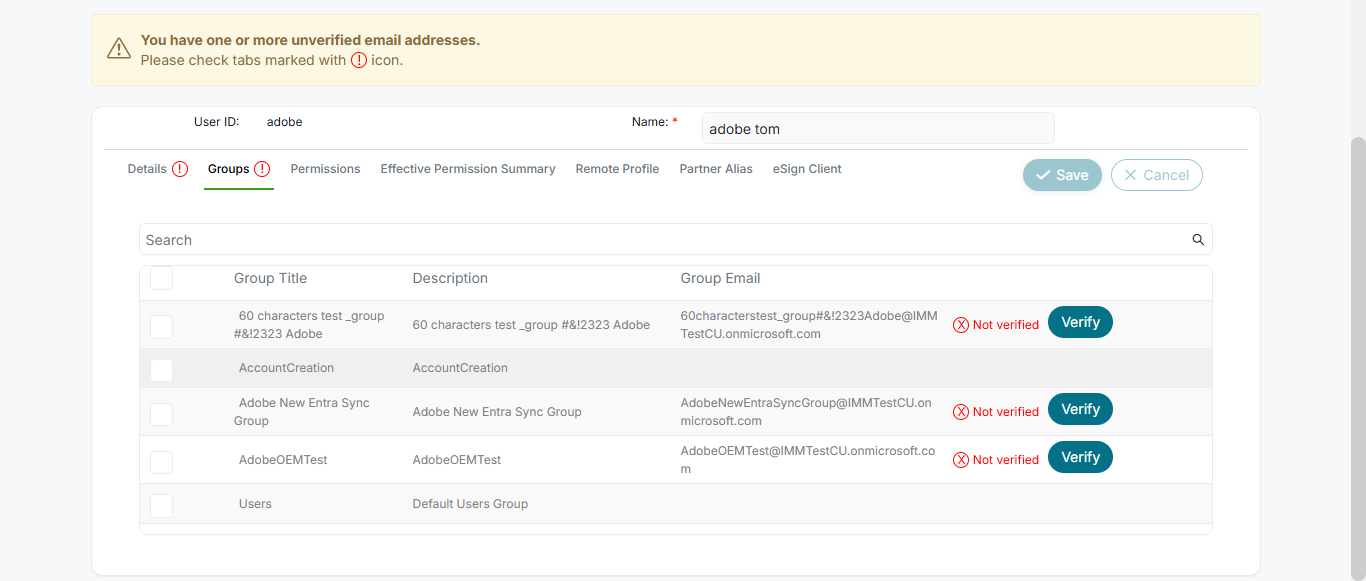Image resolution: width=1366 pixels, height=581 pixels.
Task: Click alert icon on Groups tab
Action: tap(262, 169)
